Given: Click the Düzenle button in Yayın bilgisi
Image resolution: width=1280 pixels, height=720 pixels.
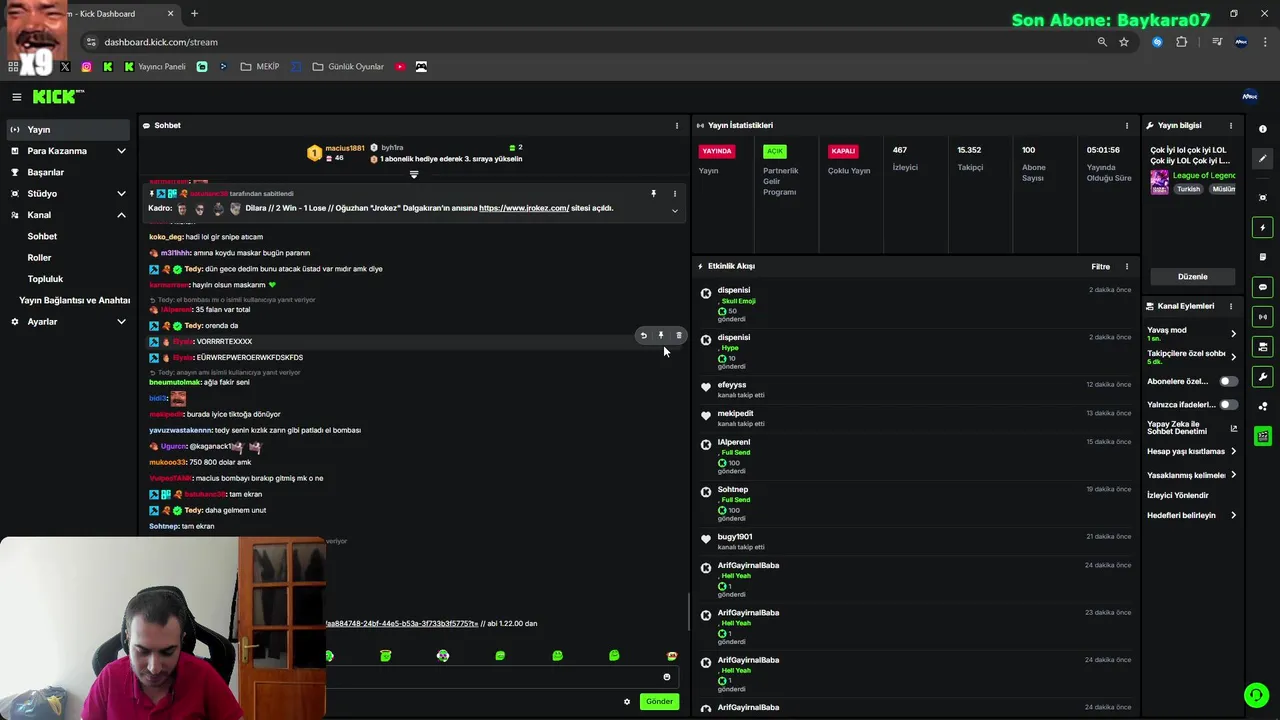Looking at the screenshot, I should (x=1192, y=277).
